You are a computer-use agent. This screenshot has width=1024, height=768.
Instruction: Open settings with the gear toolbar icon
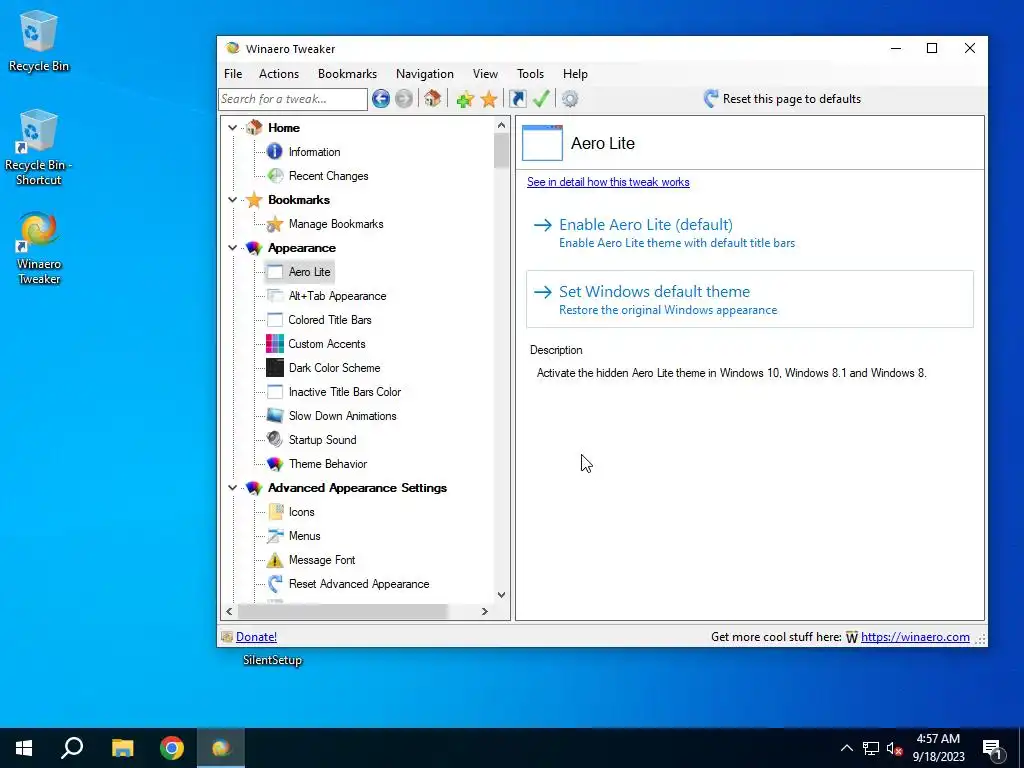pos(570,99)
